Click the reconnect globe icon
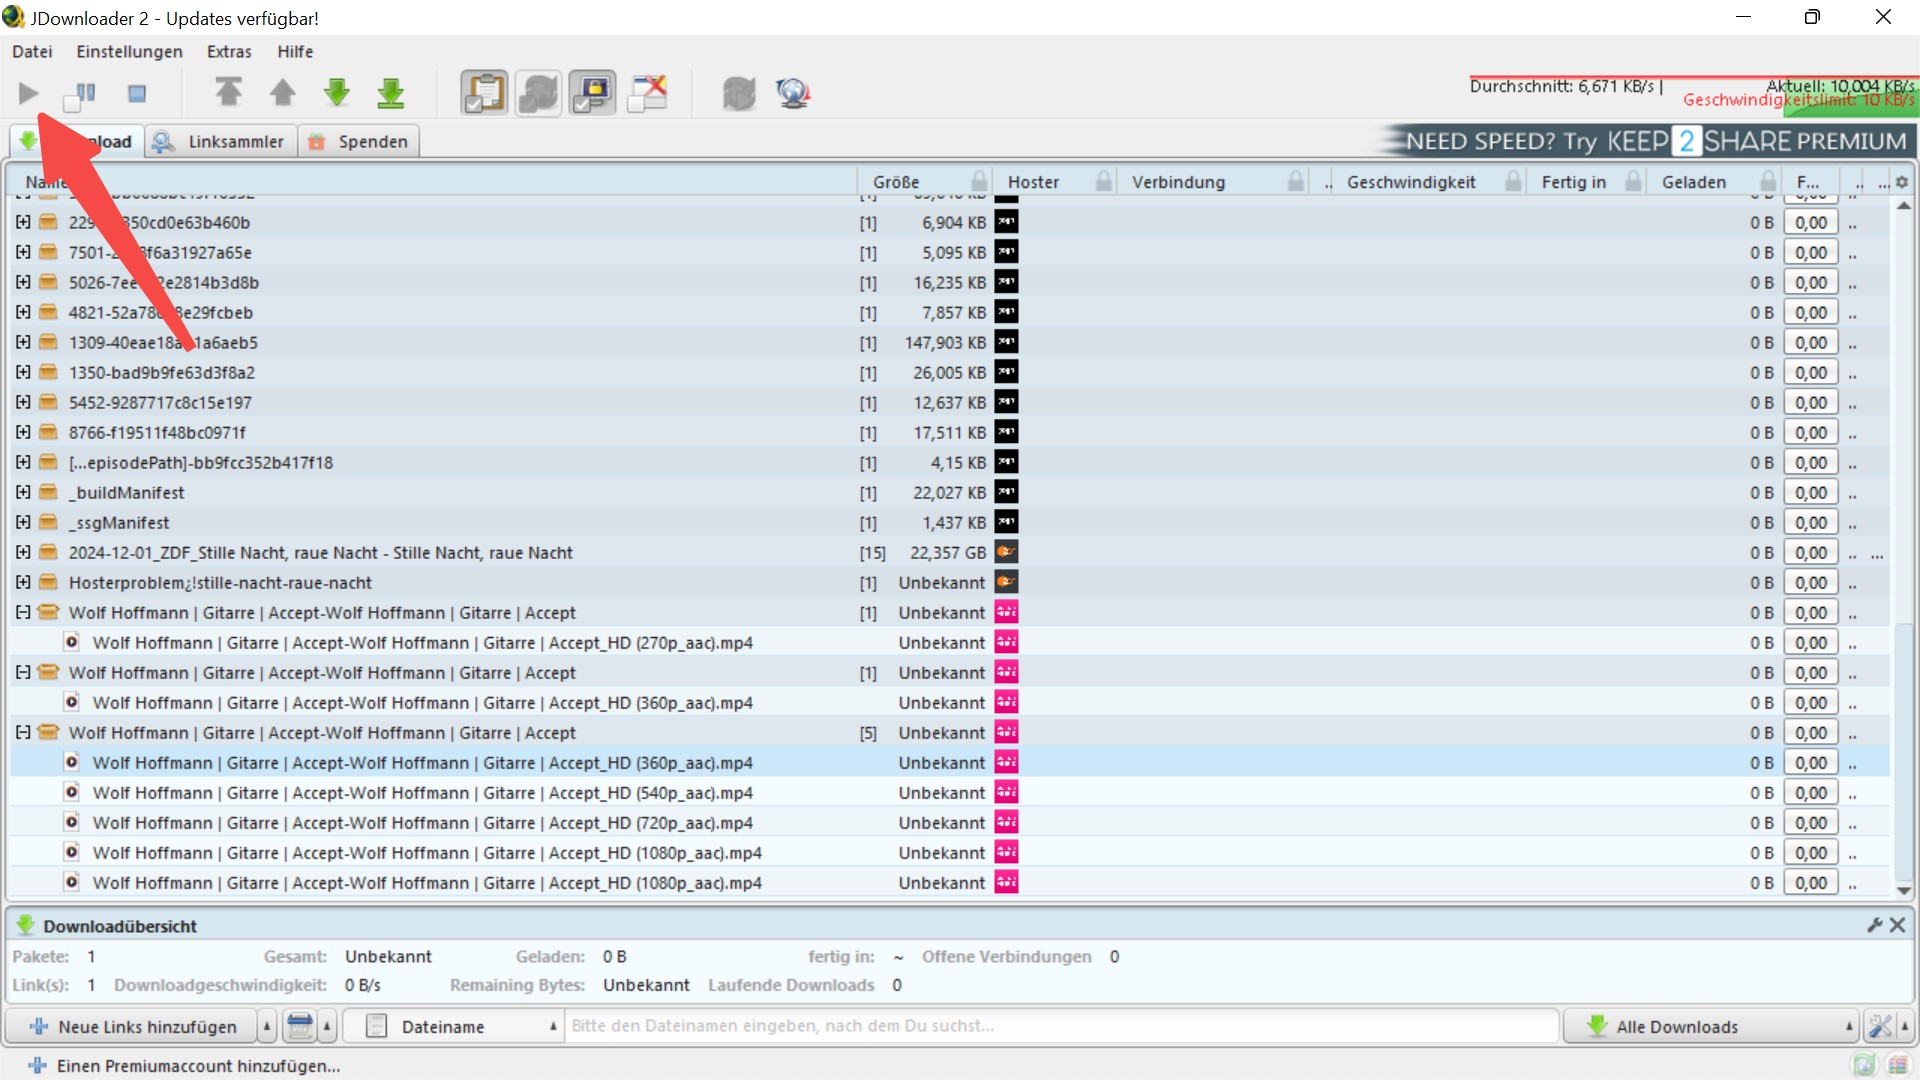This screenshot has height=1080, width=1920. 793,93
